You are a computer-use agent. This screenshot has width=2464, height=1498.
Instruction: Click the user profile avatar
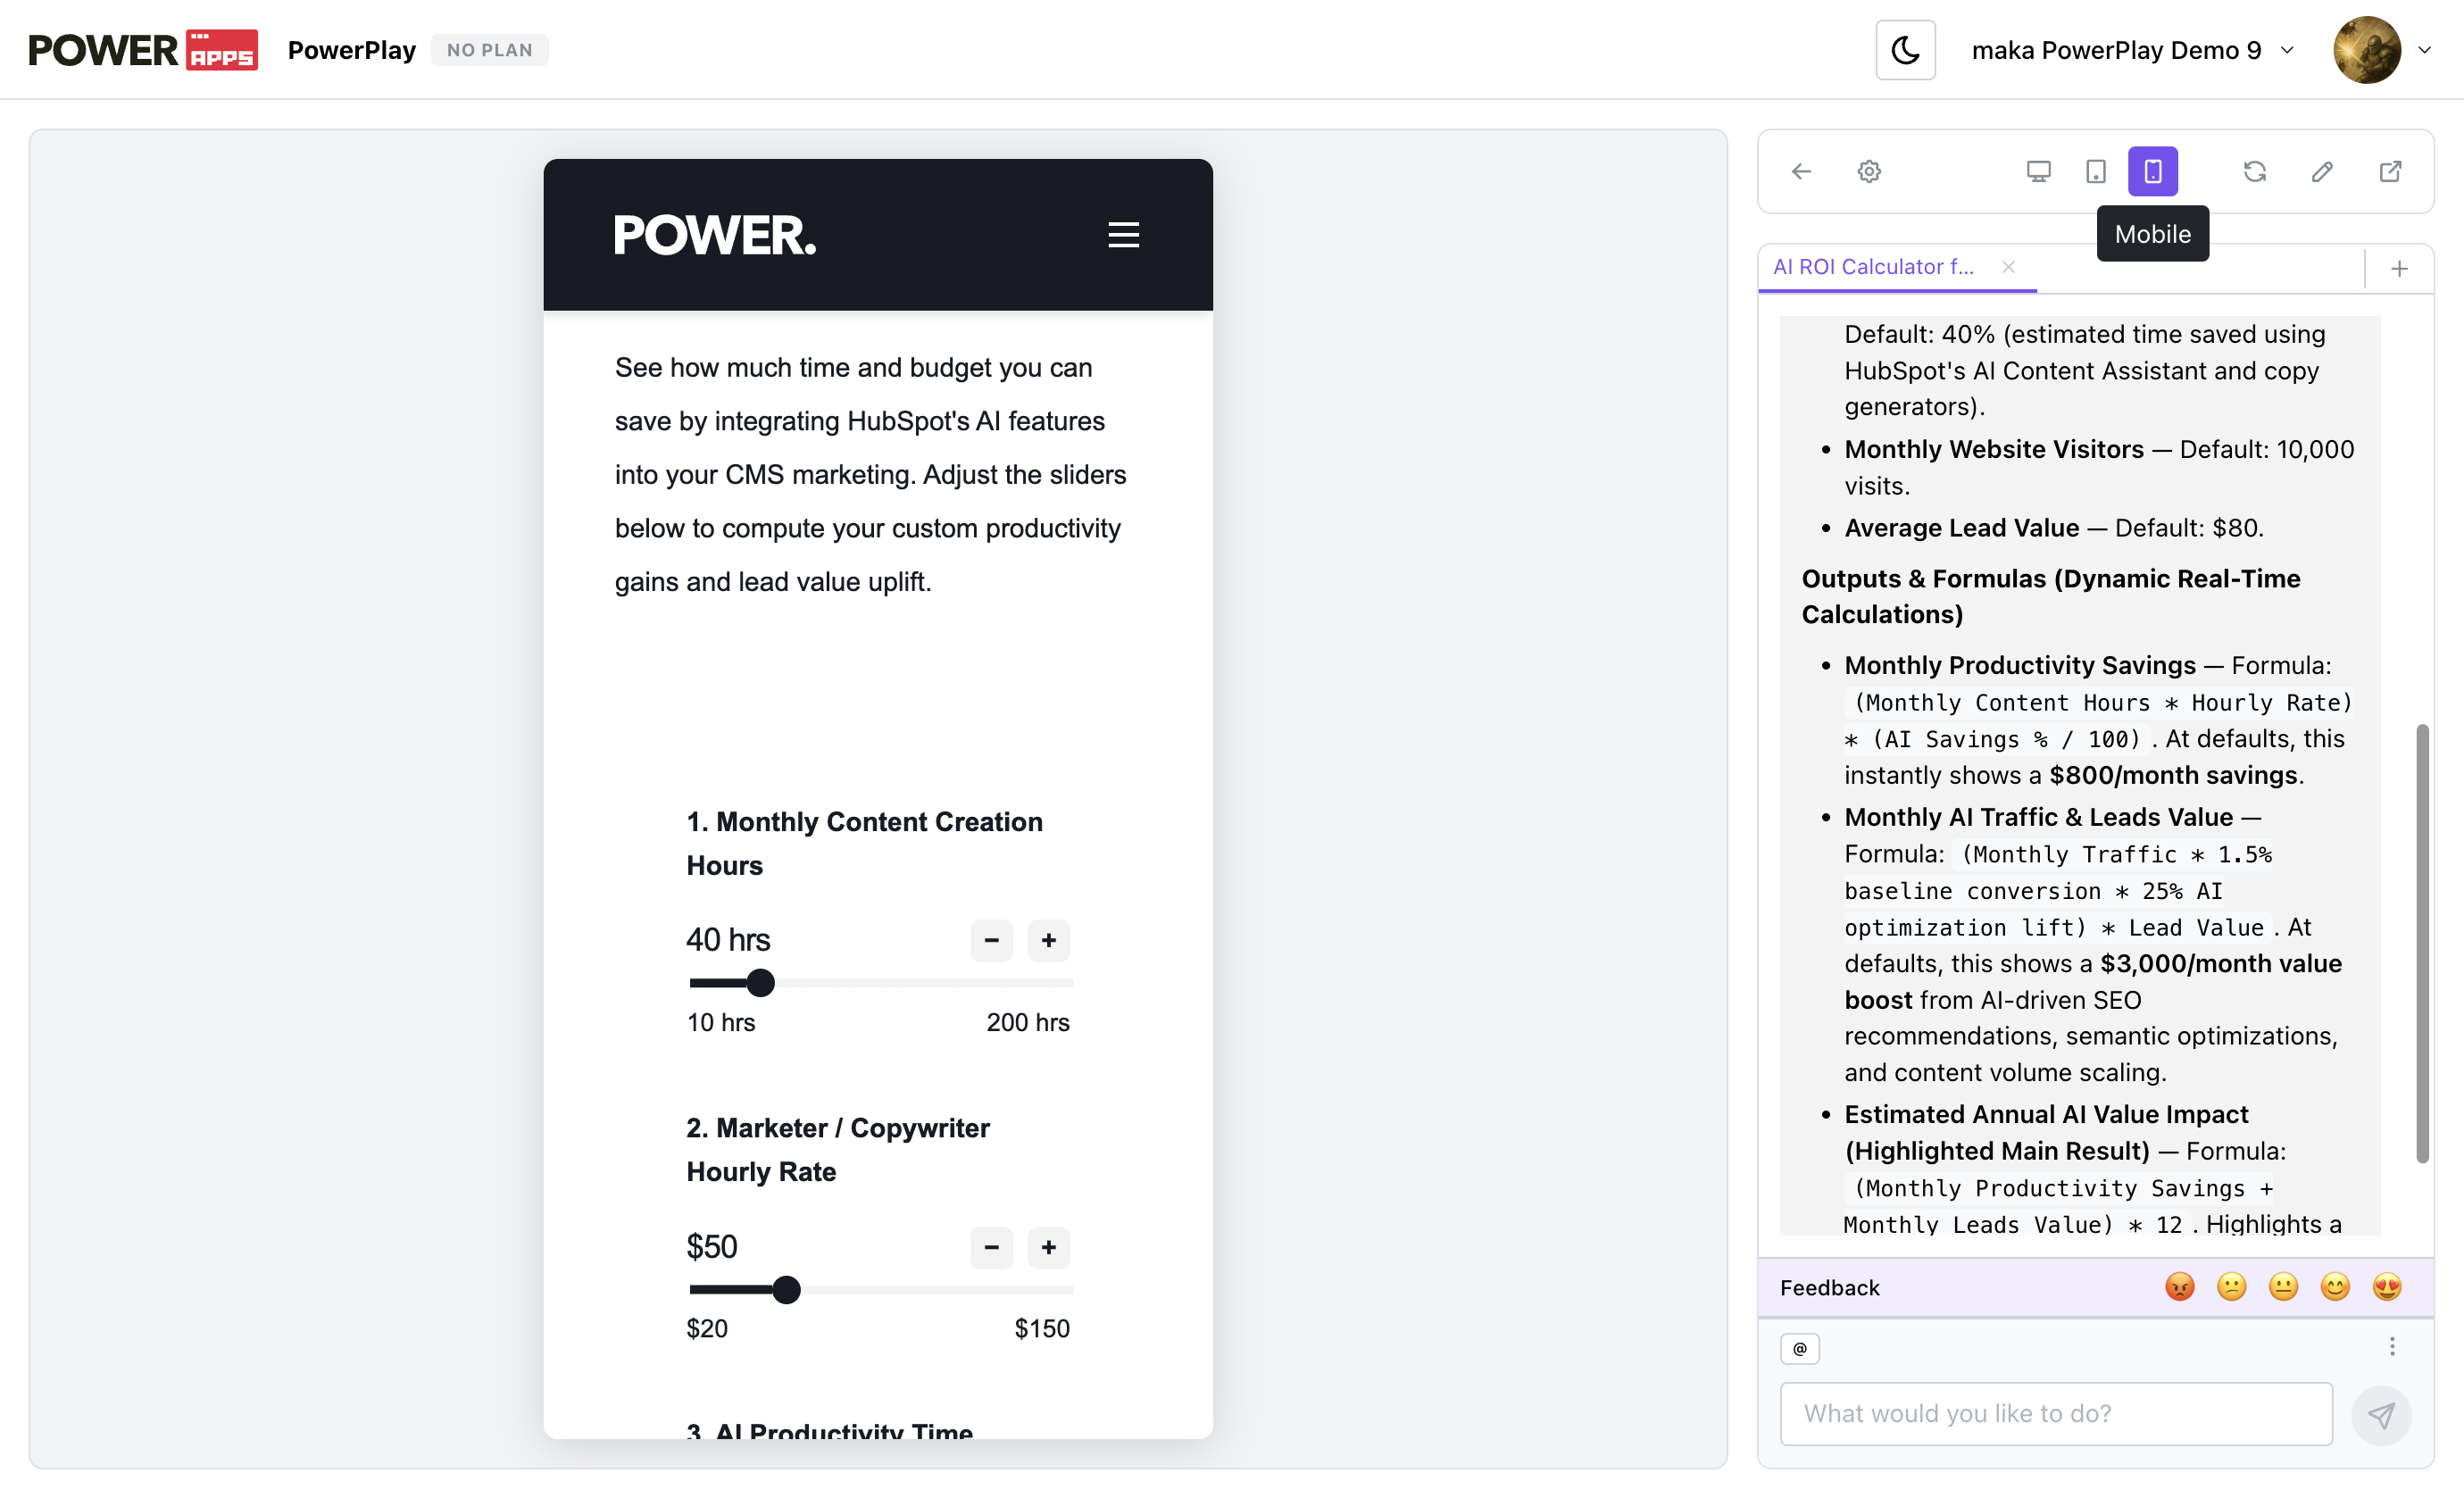coord(2367,50)
